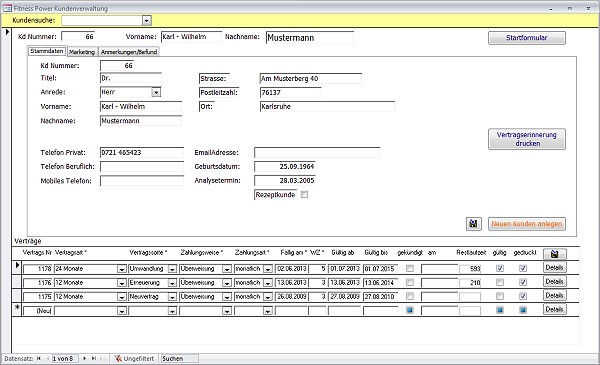
Task: Click the Postleitzahl field 76137
Action: coord(290,92)
